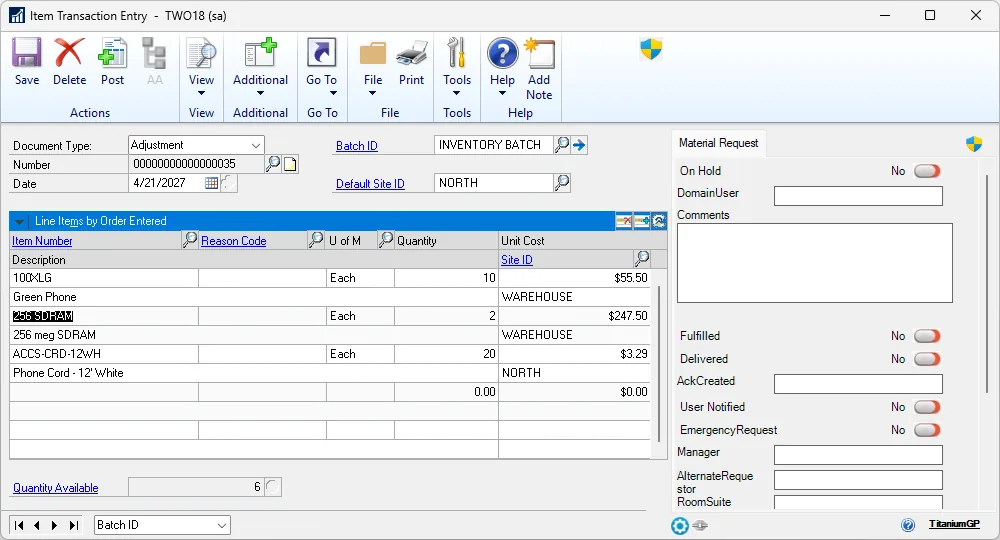Click the Reason Code column link
Image resolution: width=1000 pixels, height=540 pixels.
(x=233, y=241)
